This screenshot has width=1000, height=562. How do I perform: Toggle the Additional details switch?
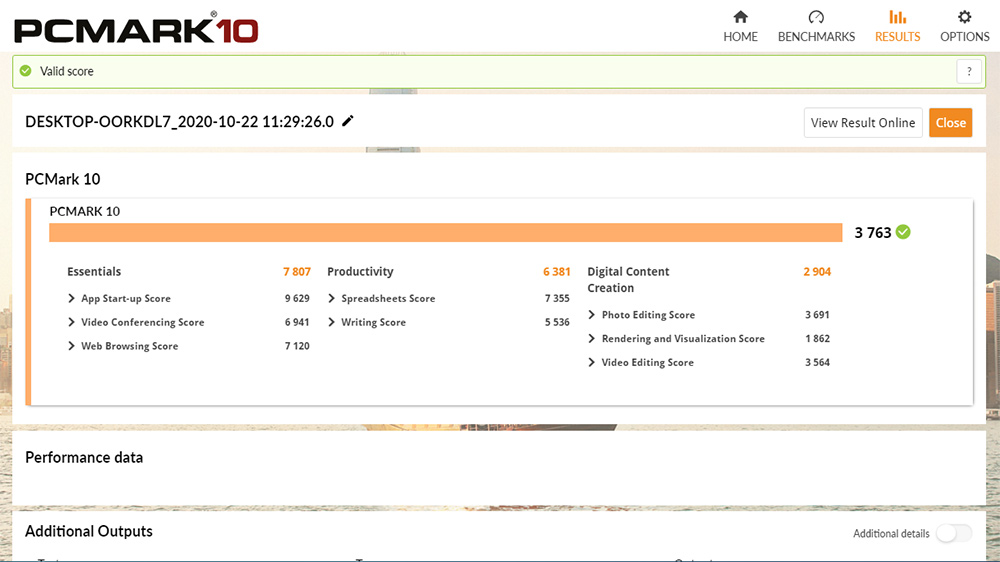point(953,533)
